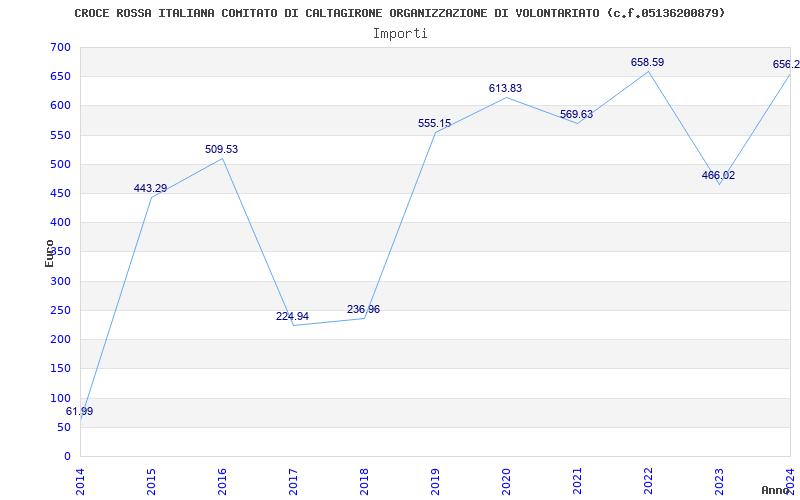Click x-axis year 2016

(x=222, y=482)
